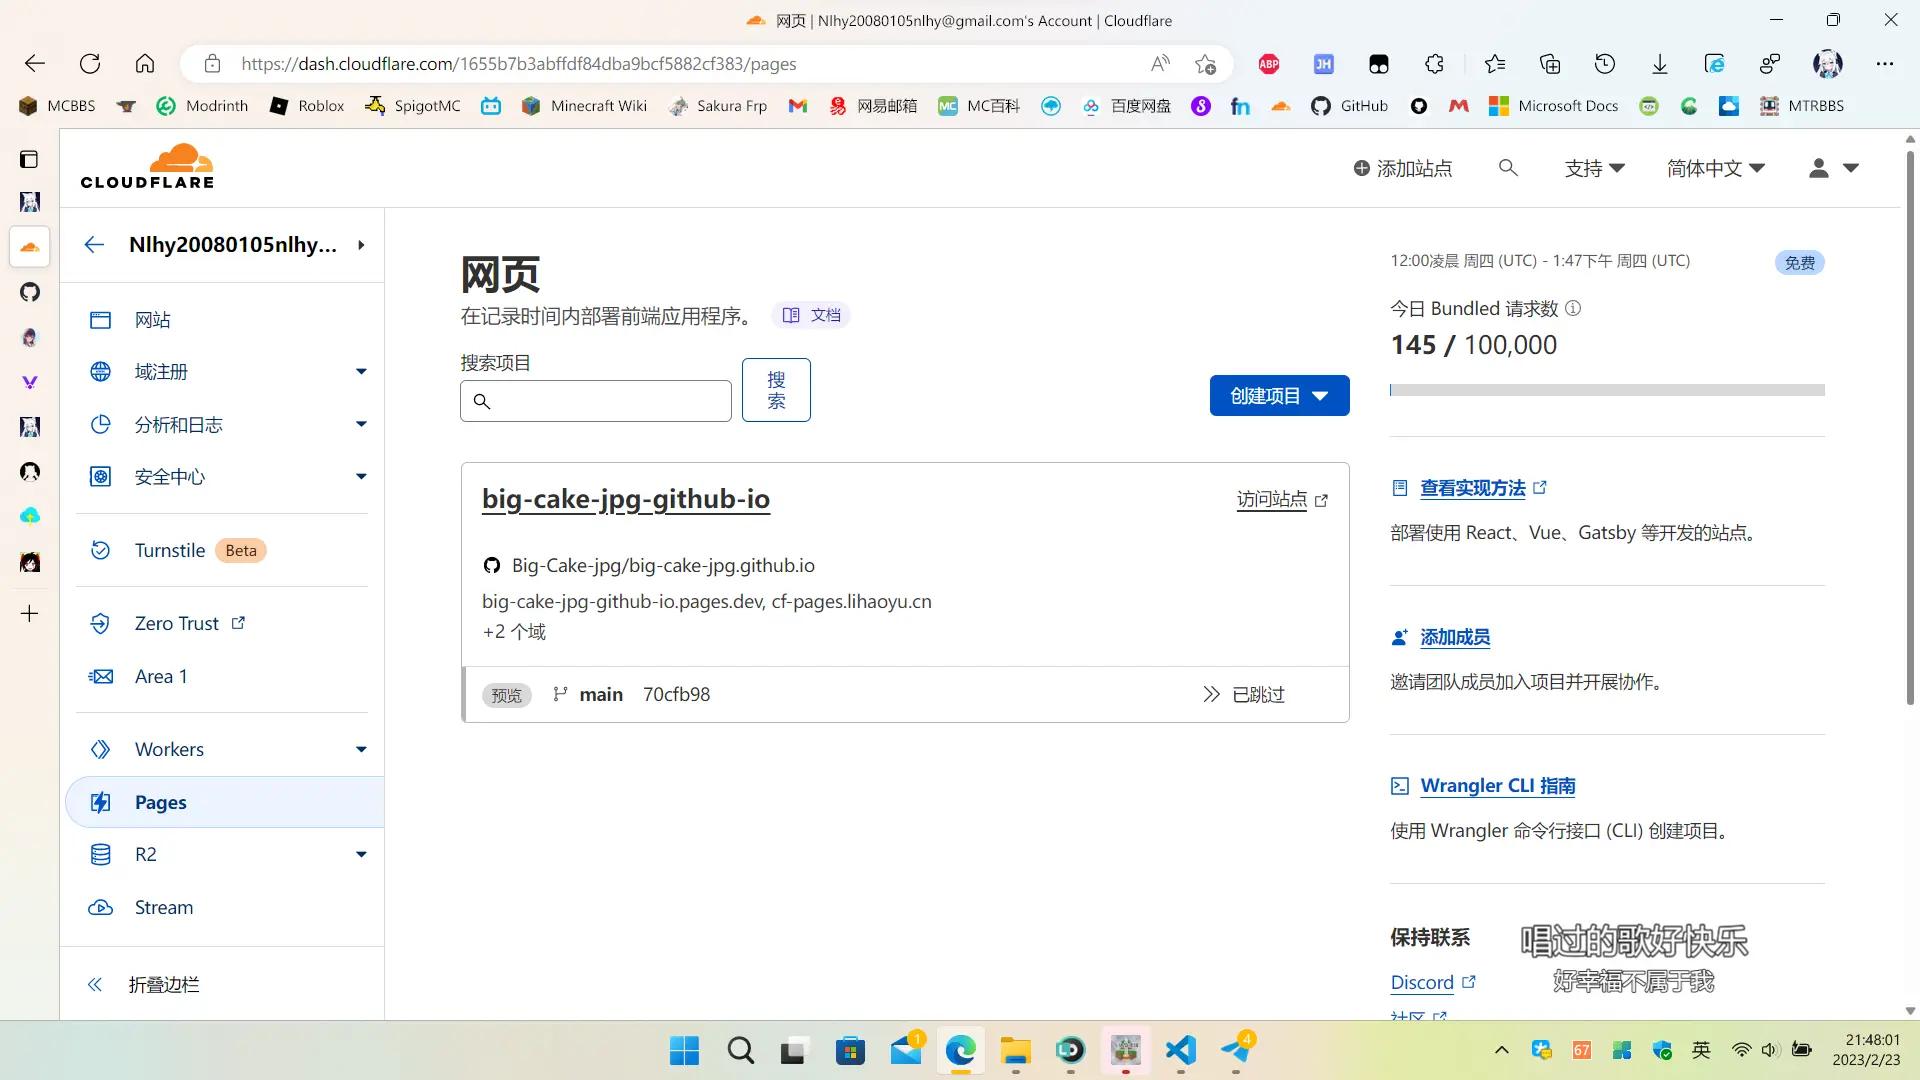Open the search magnifier in the header

coord(1508,168)
